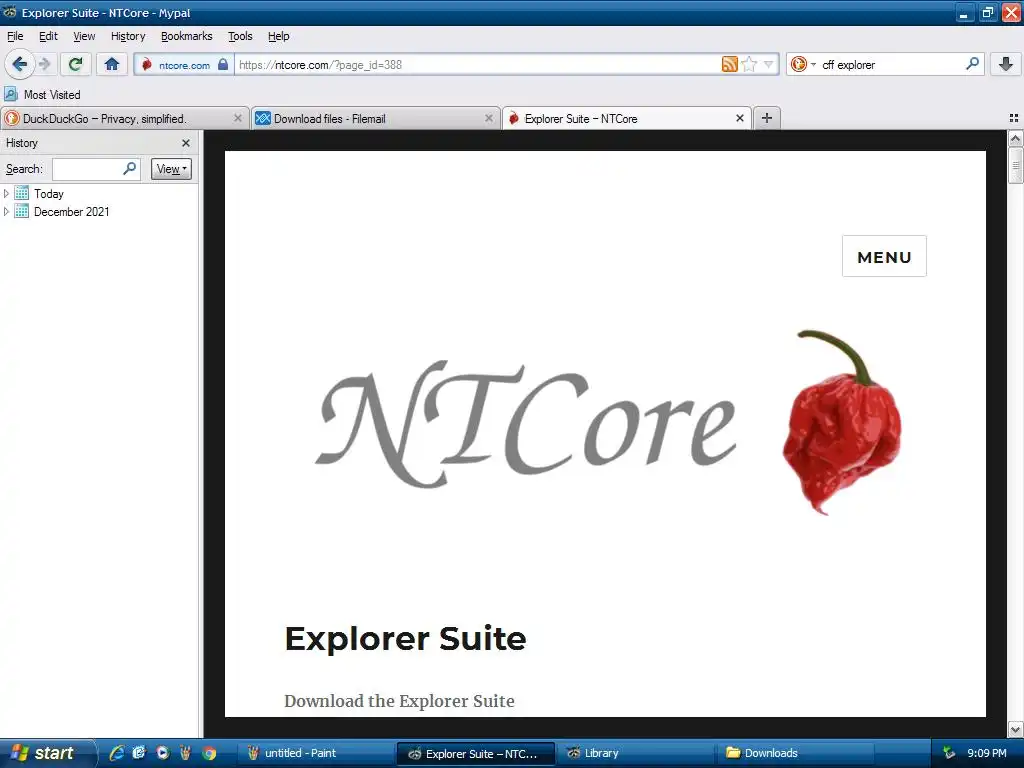
Task: Expand the December 2021 history folder
Action: point(7,212)
